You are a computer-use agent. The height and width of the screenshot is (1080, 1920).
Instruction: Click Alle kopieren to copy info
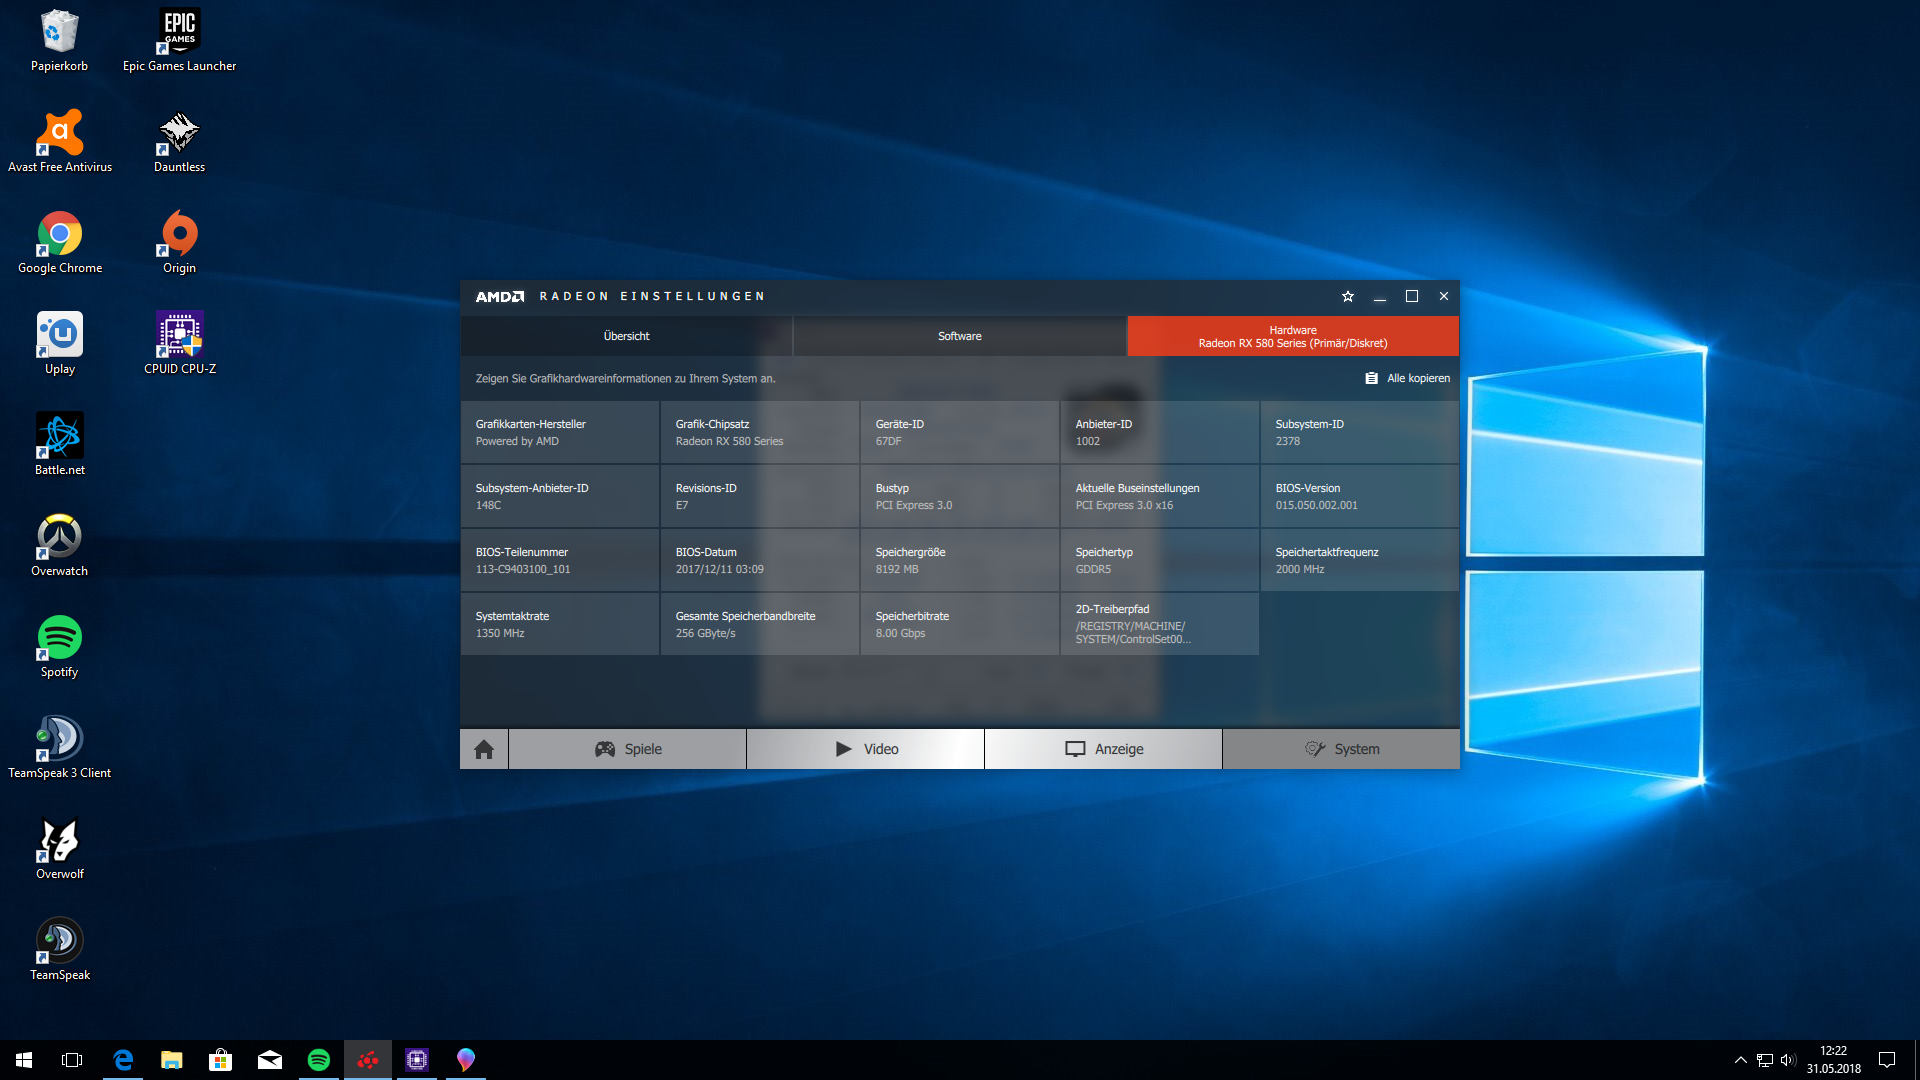pyautogui.click(x=1408, y=378)
